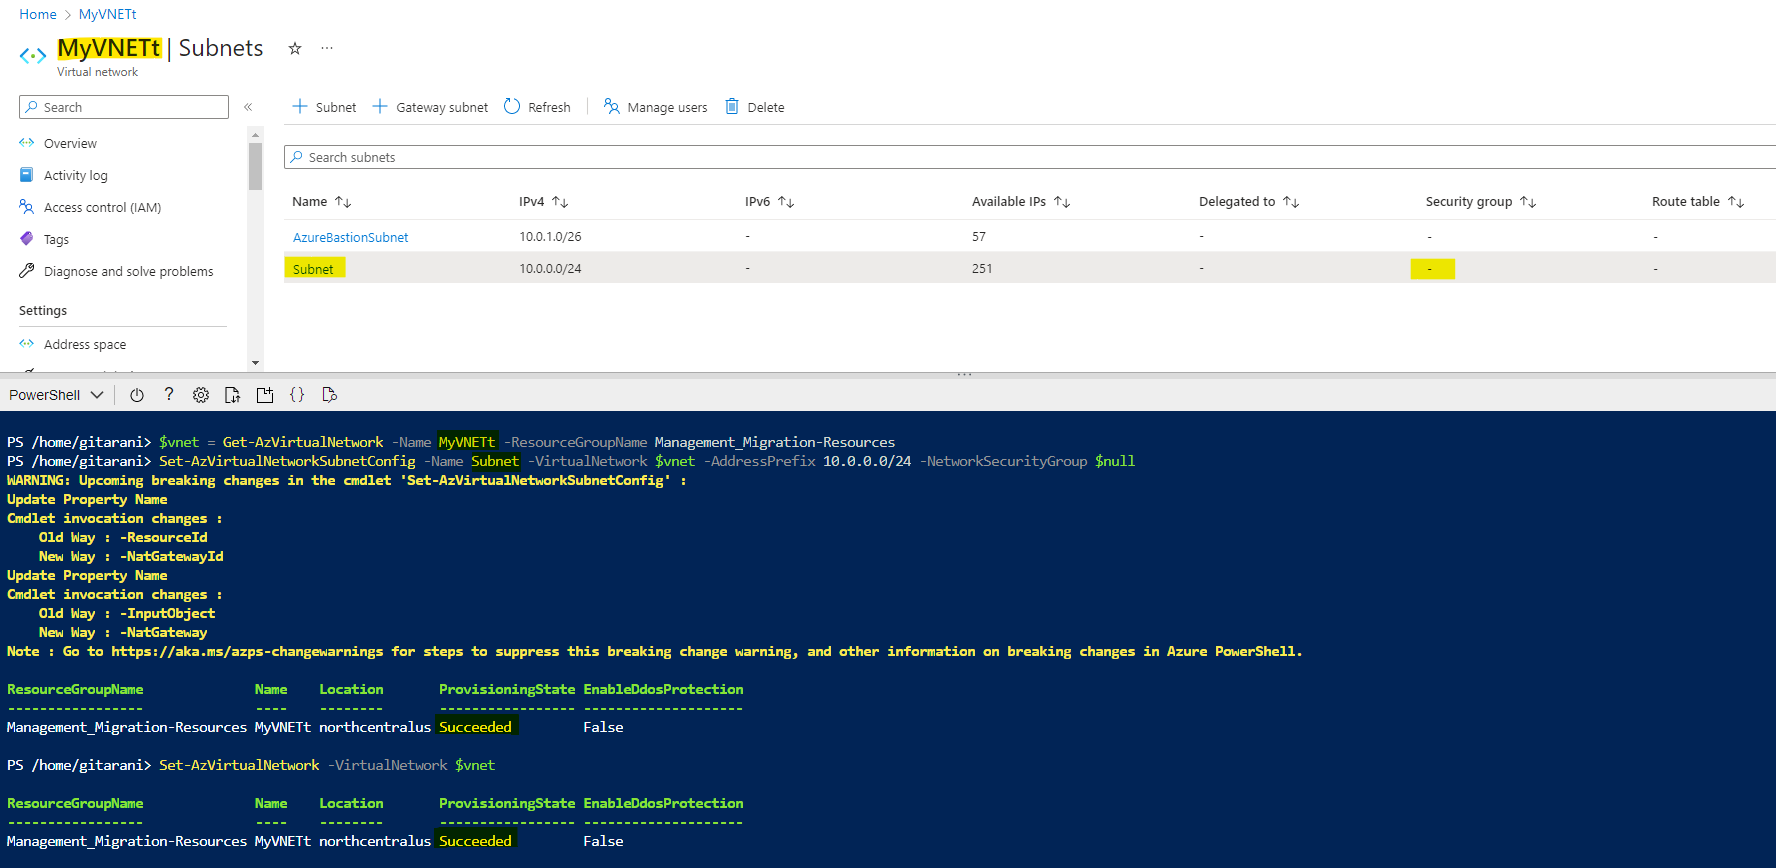Viewport: 1776px width, 868px height.
Task: Open Overview in the left menu
Action: tap(70, 144)
